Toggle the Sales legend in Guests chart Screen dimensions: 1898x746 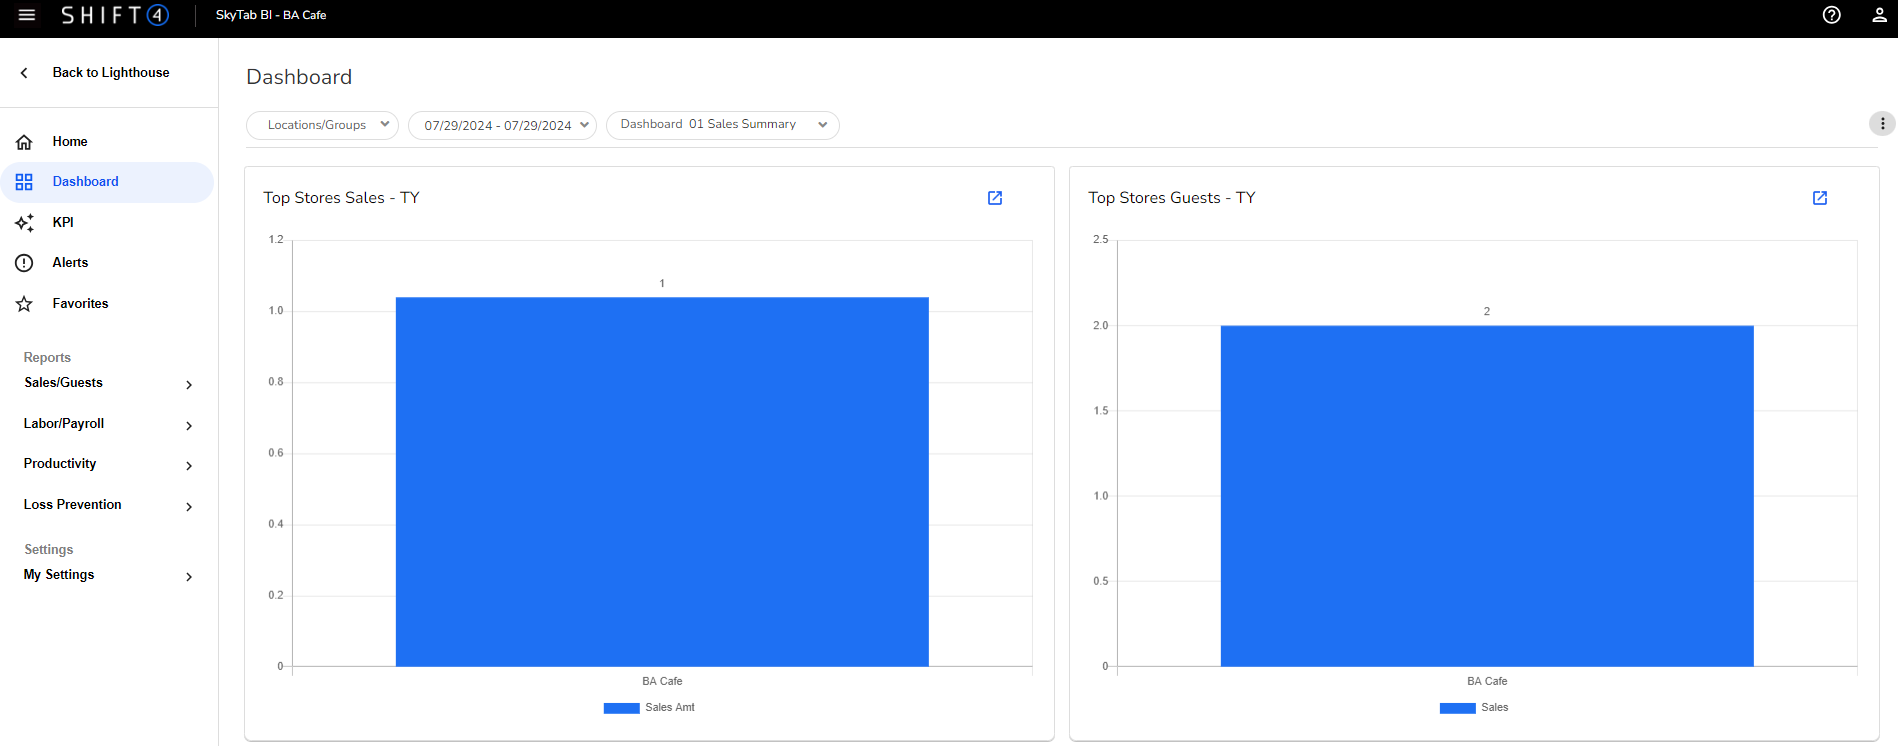point(1475,708)
